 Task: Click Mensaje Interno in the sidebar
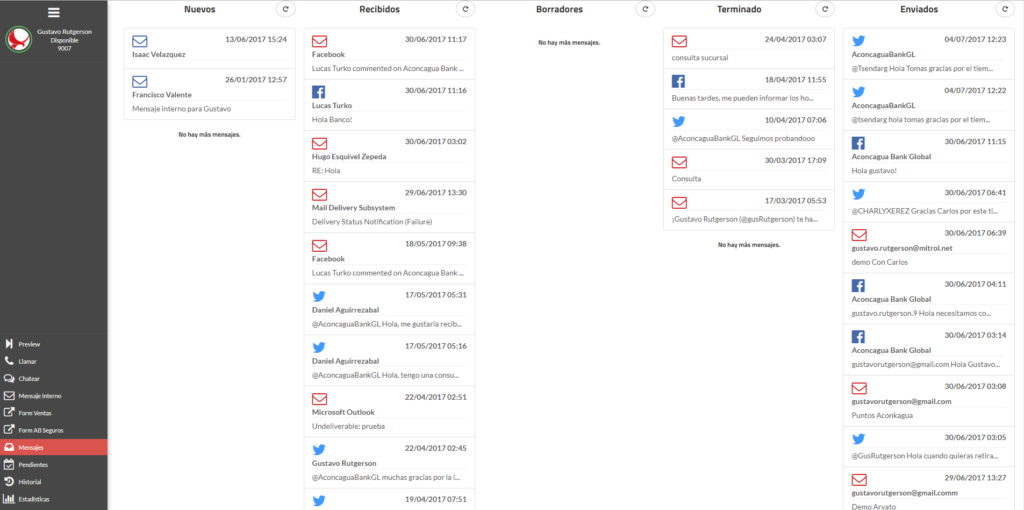39,396
